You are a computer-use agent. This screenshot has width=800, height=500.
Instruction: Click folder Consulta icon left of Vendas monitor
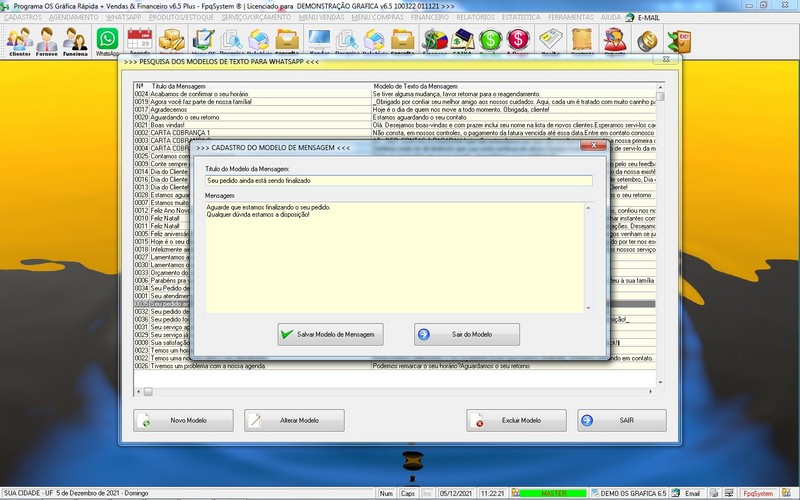pos(287,41)
